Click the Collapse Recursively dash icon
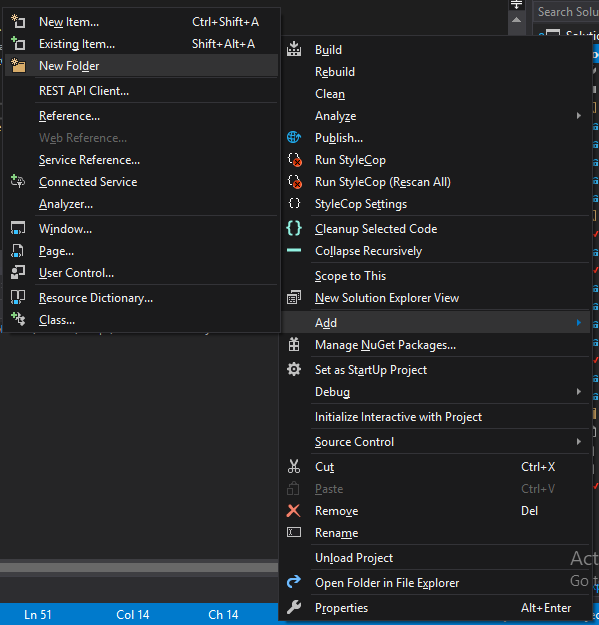 [x=294, y=250]
